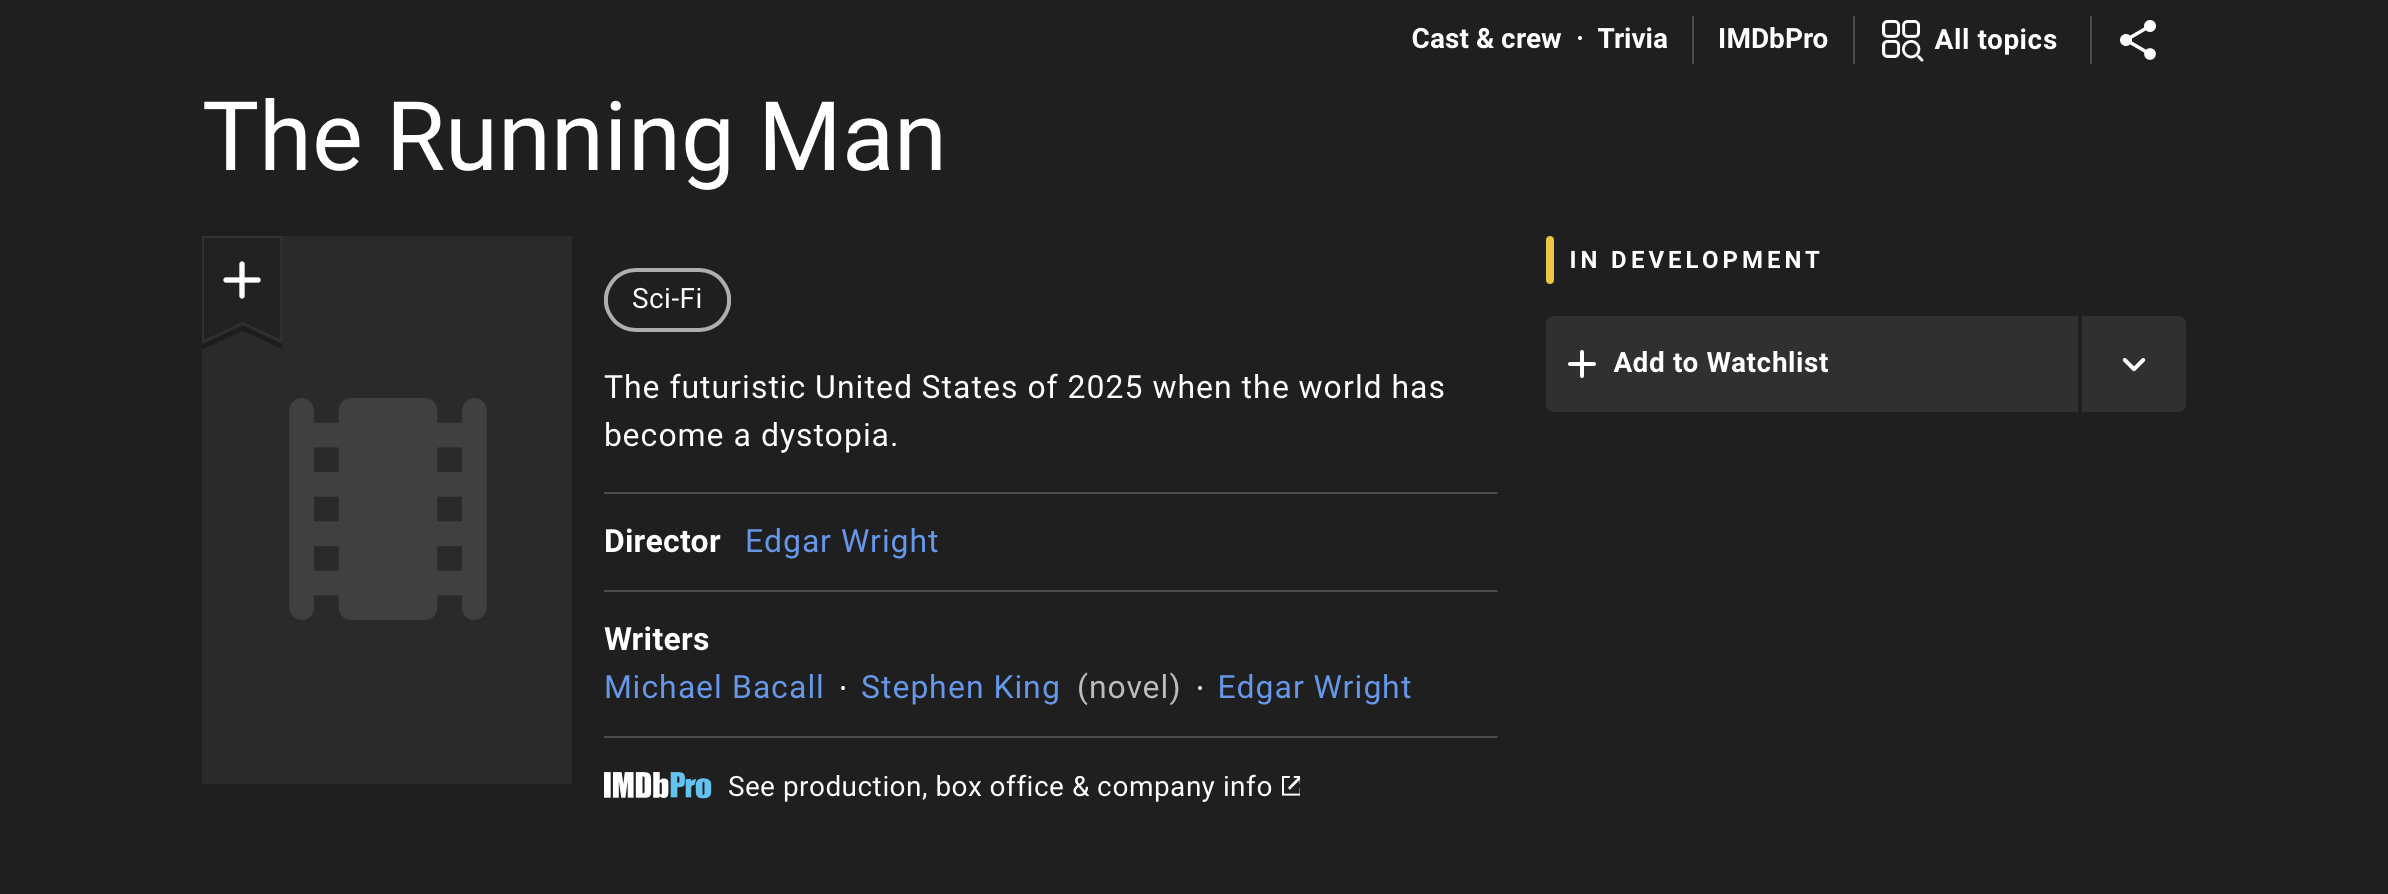Click the plus icon in Add to Watchlist
This screenshot has height=894, width=2388.
click(x=1582, y=364)
